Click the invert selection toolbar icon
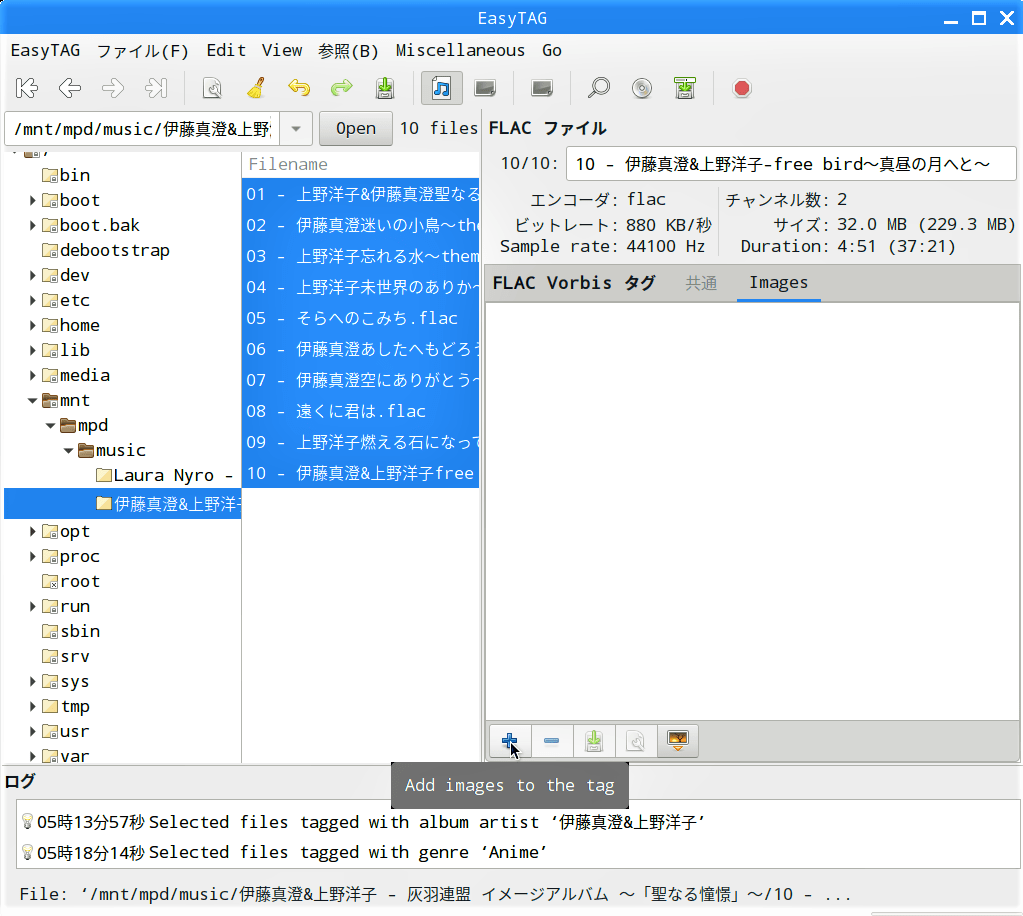This screenshot has width=1023, height=916. [x=542, y=88]
